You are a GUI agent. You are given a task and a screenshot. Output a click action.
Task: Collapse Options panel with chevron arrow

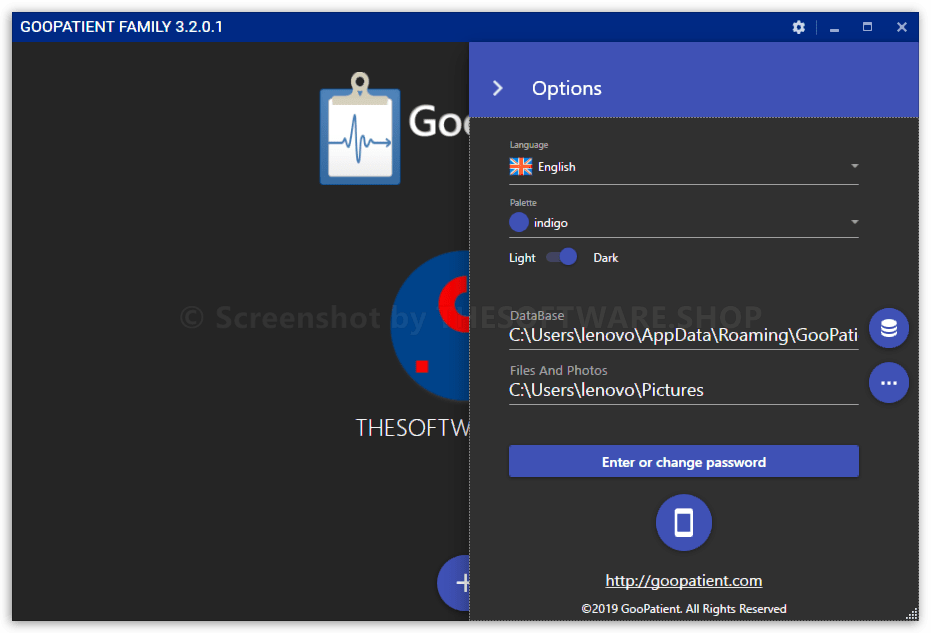click(498, 88)
